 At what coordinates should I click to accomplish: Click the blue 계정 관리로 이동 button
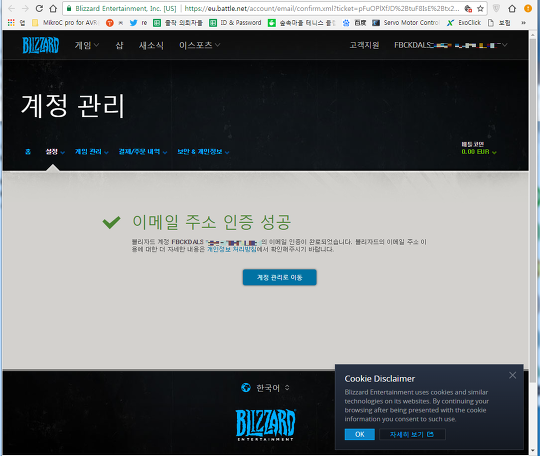(x=279, y=277)
